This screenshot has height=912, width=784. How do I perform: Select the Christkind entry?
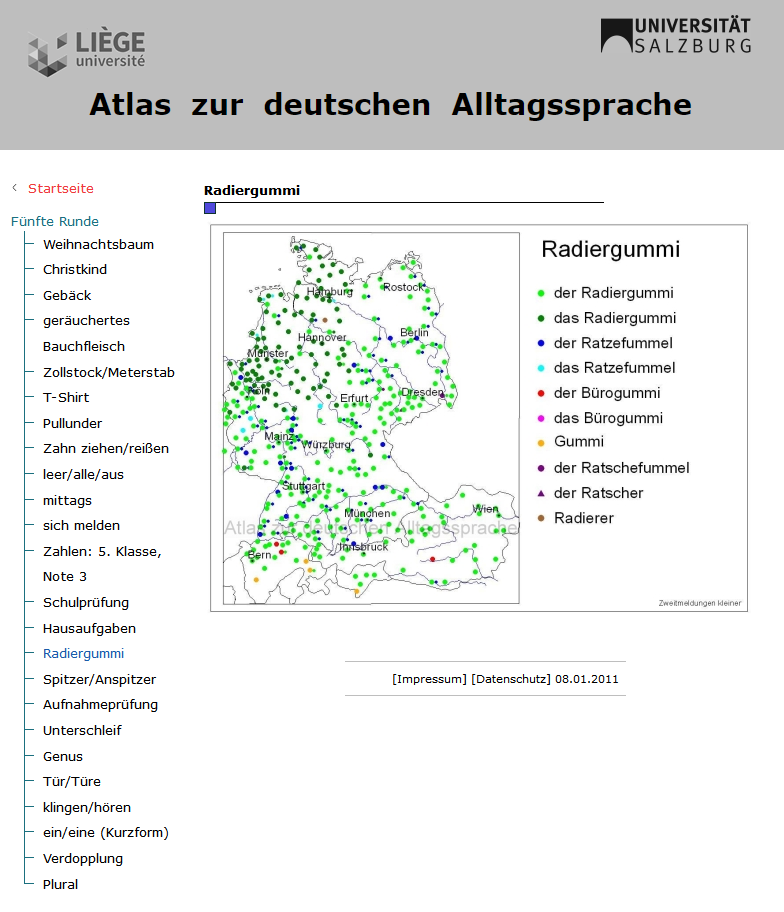(74, 270)
